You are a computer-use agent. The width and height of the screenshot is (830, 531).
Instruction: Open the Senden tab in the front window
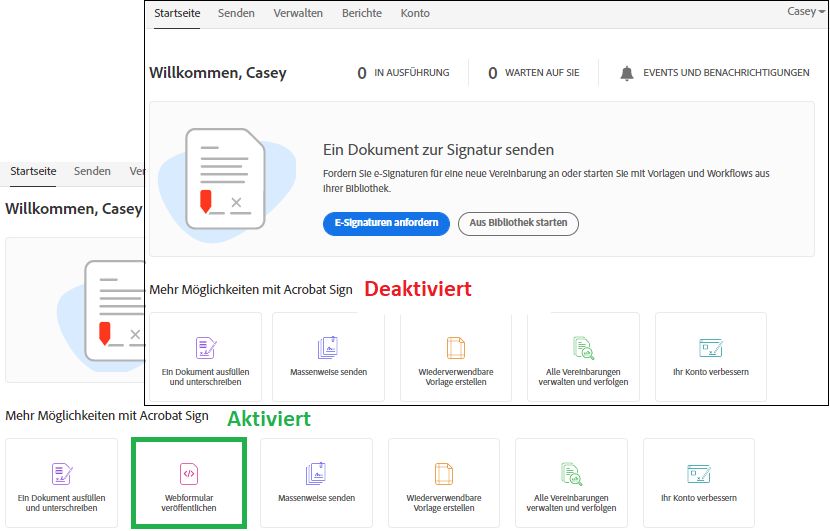tap(236, 13)
